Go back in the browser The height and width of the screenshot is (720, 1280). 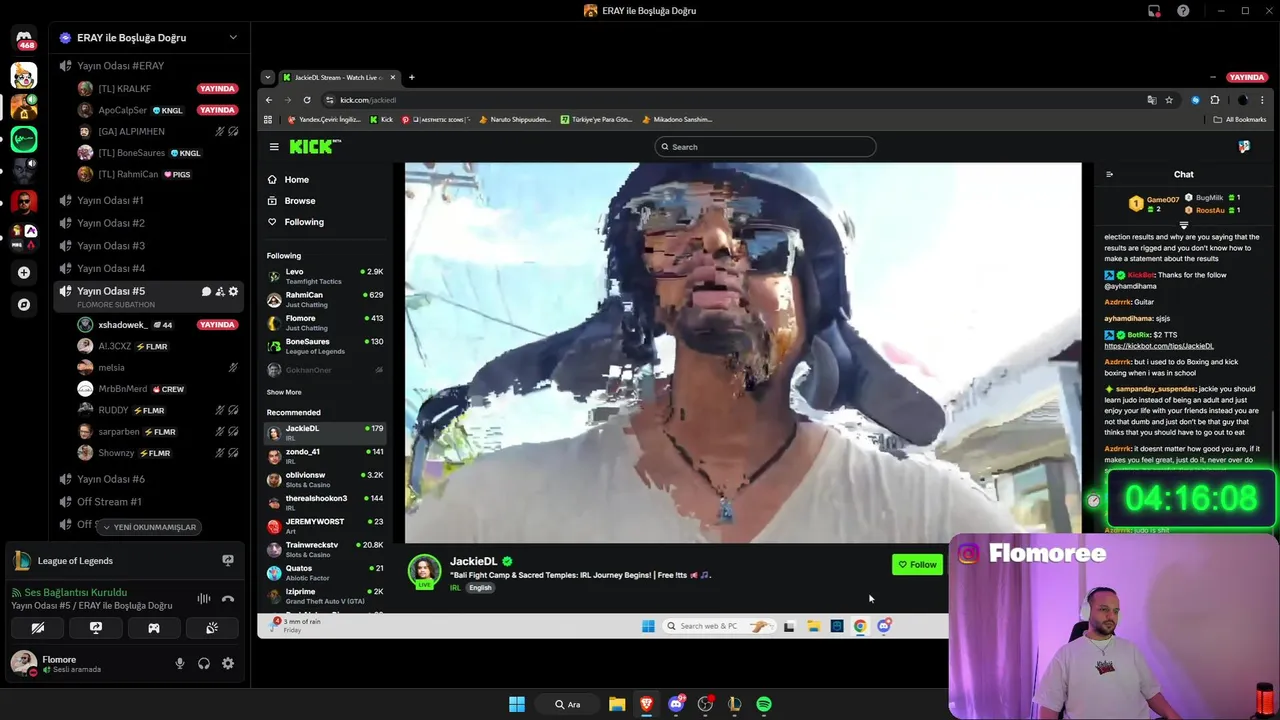[269, 100]
